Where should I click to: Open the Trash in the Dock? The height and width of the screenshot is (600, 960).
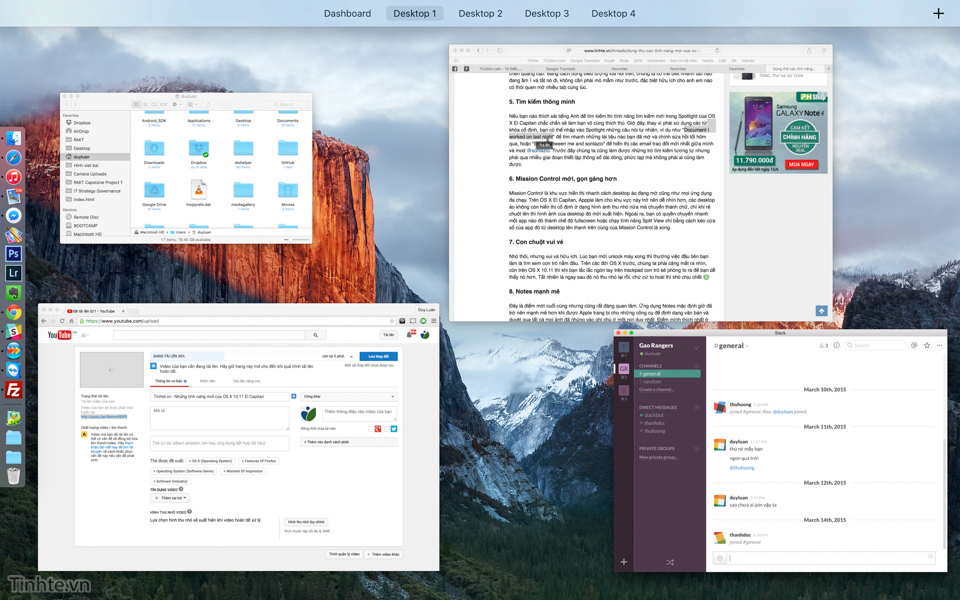(13, 475)
